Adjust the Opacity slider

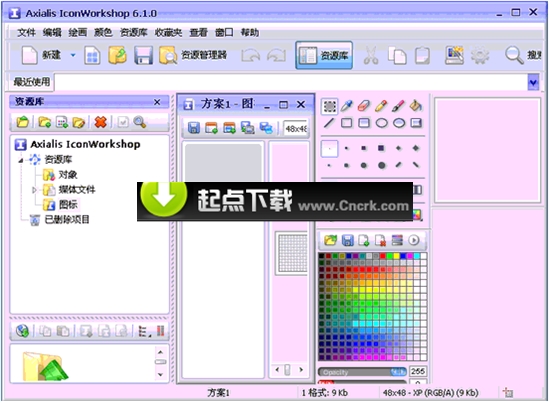[362, 372]
